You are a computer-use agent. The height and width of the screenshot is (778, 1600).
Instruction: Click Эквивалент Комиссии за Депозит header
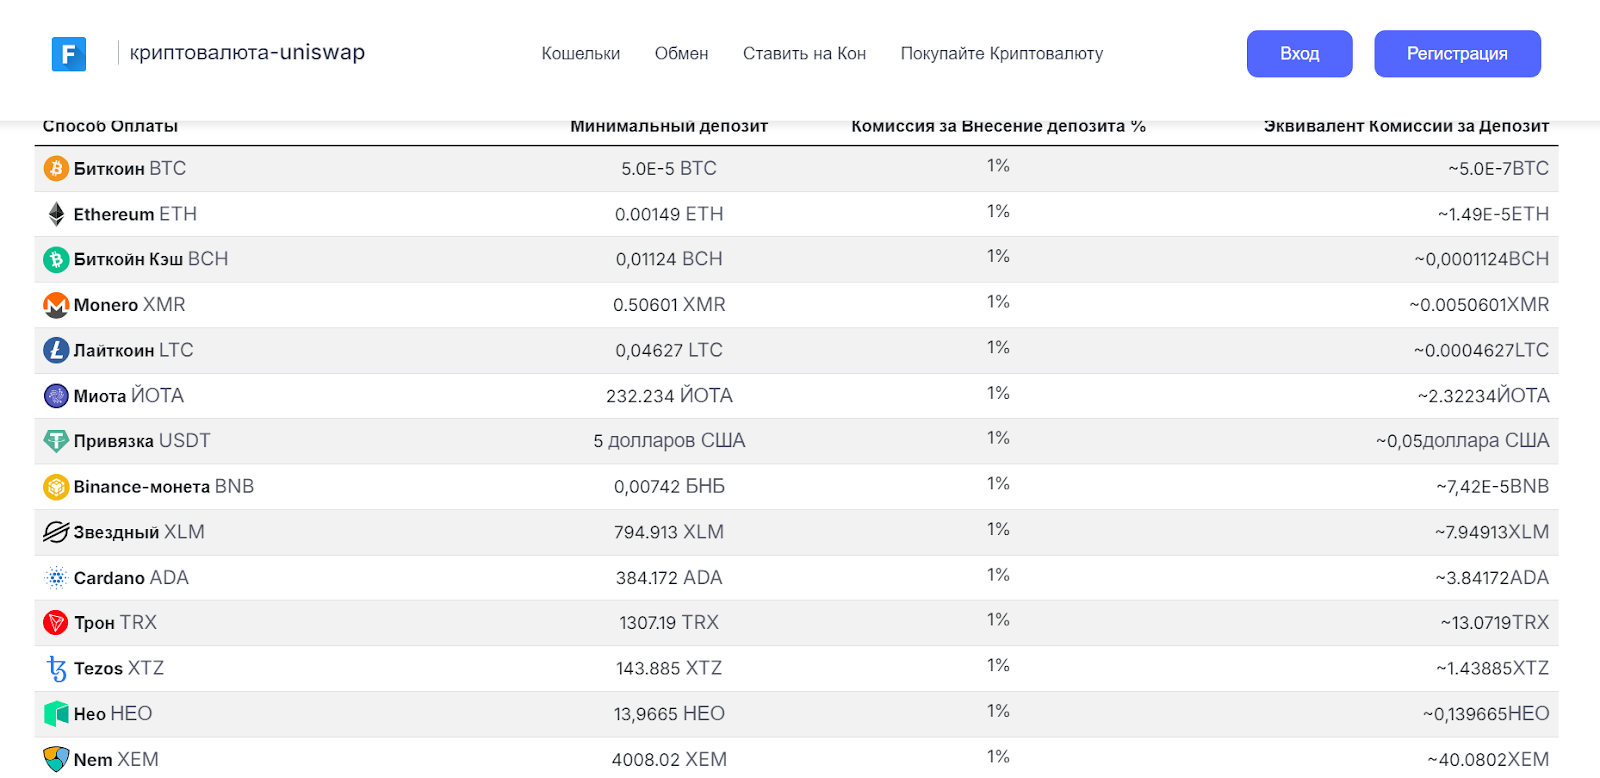(1406, 126)
